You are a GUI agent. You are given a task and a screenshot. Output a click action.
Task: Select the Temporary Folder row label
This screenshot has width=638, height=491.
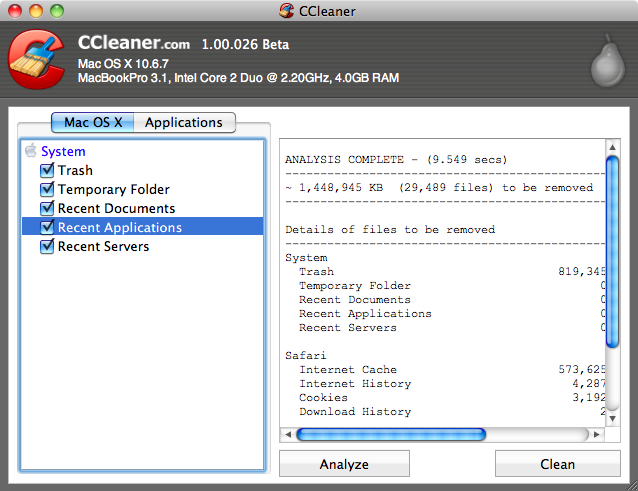point(114,189)
